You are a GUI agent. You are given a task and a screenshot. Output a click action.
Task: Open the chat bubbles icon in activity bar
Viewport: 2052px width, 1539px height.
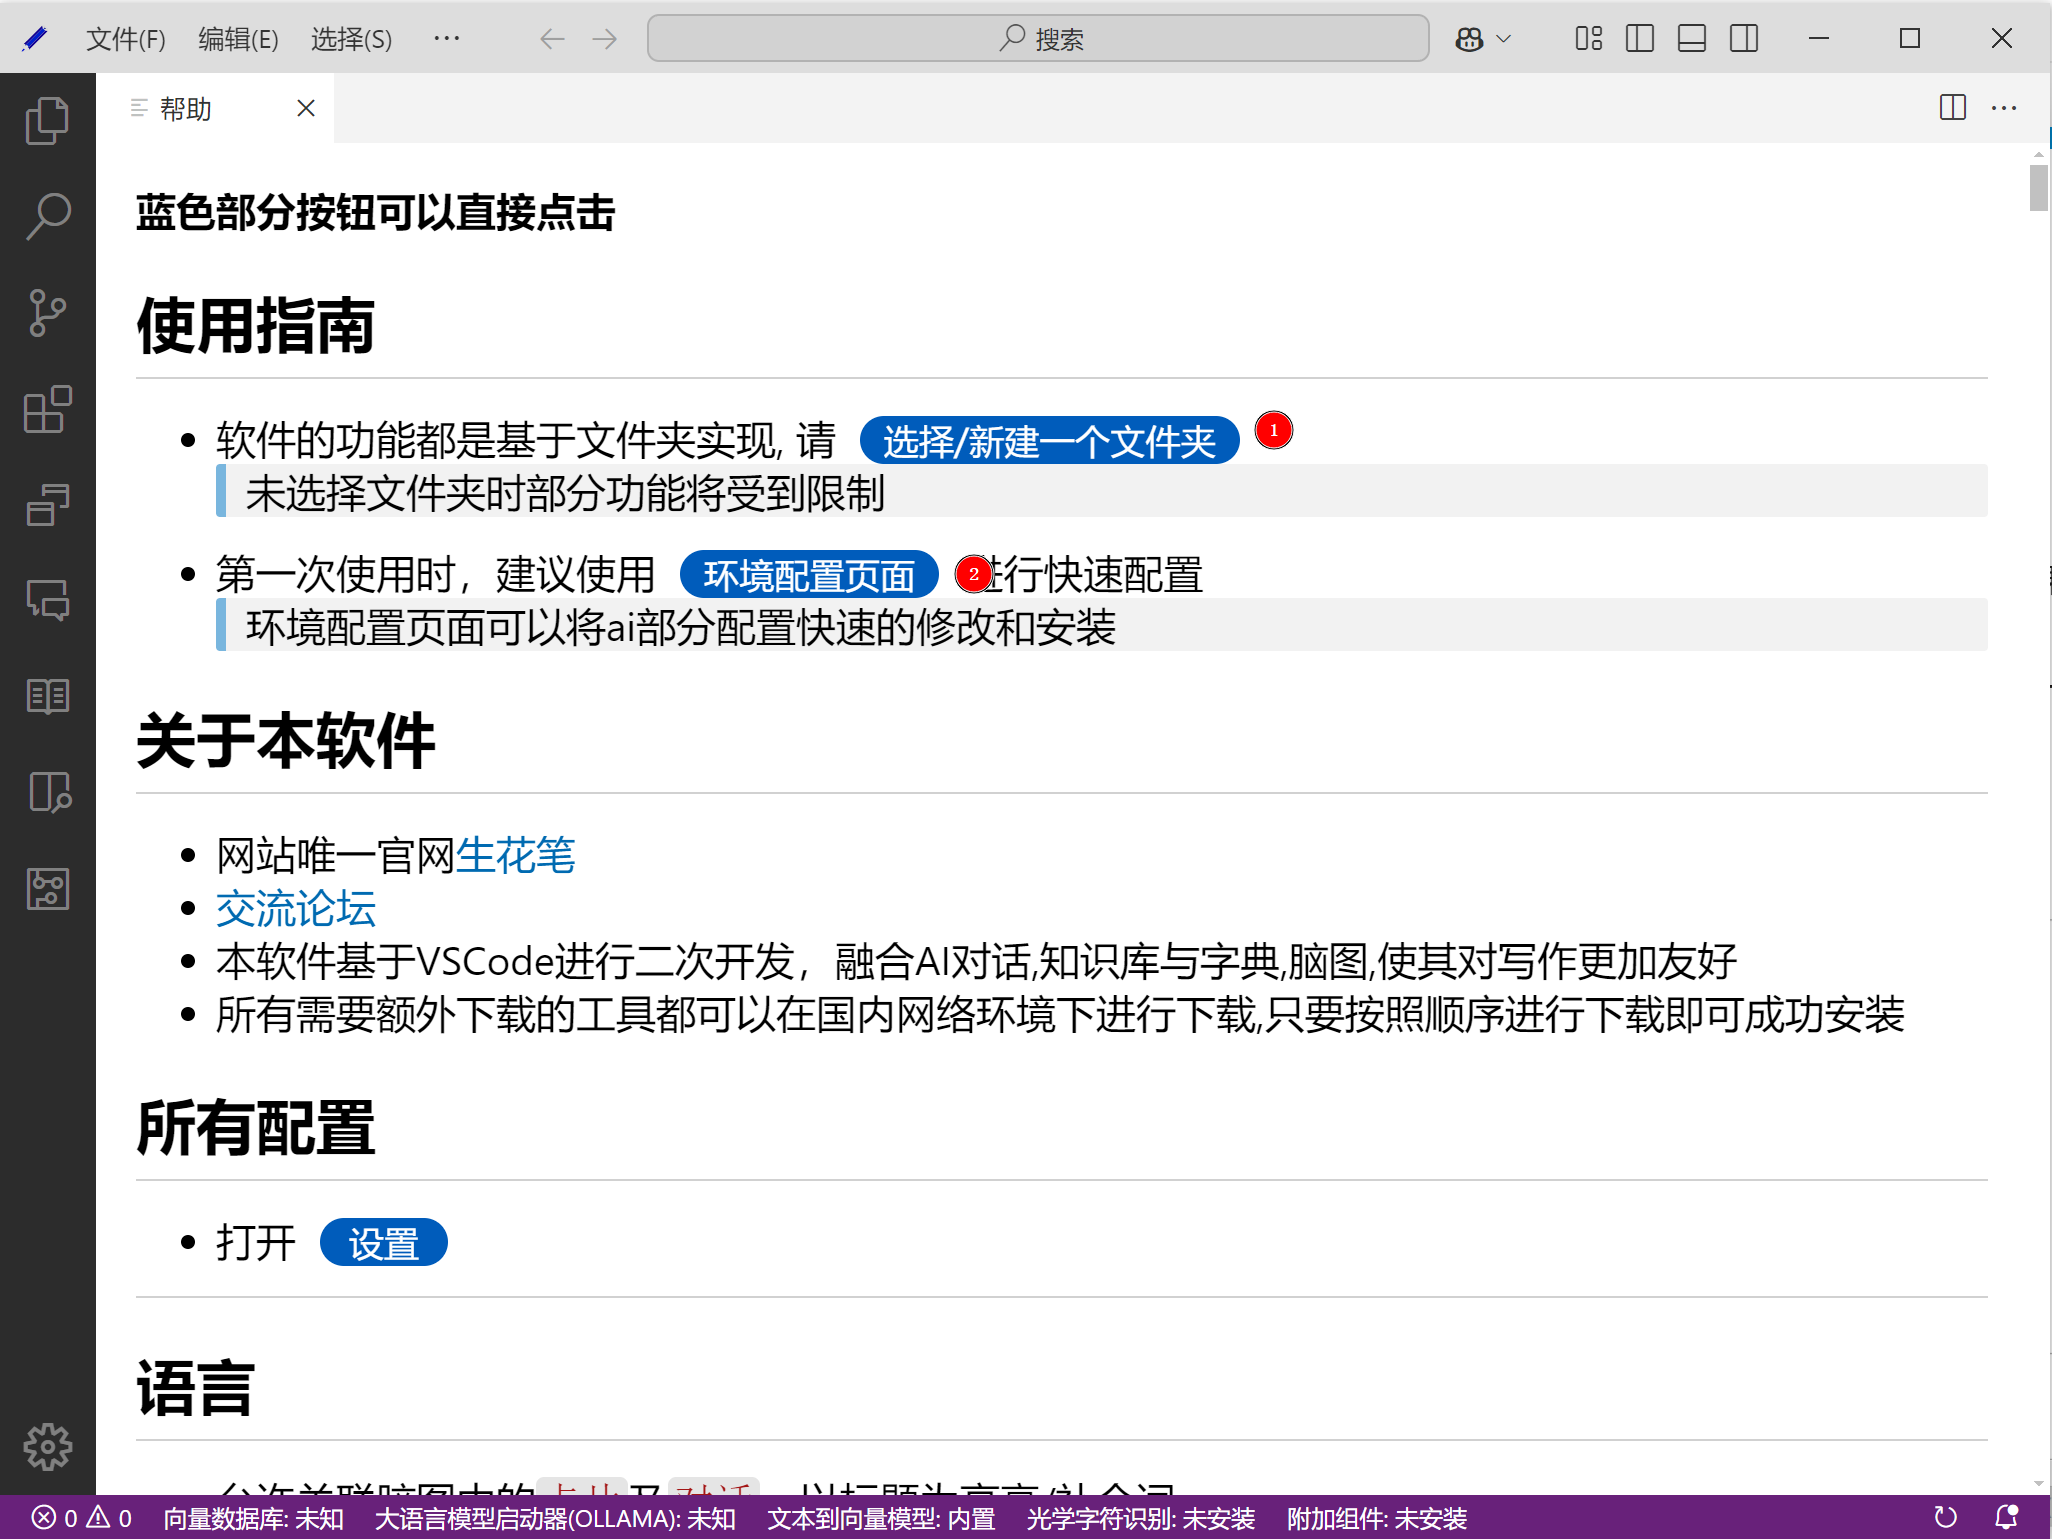point(47,601)
